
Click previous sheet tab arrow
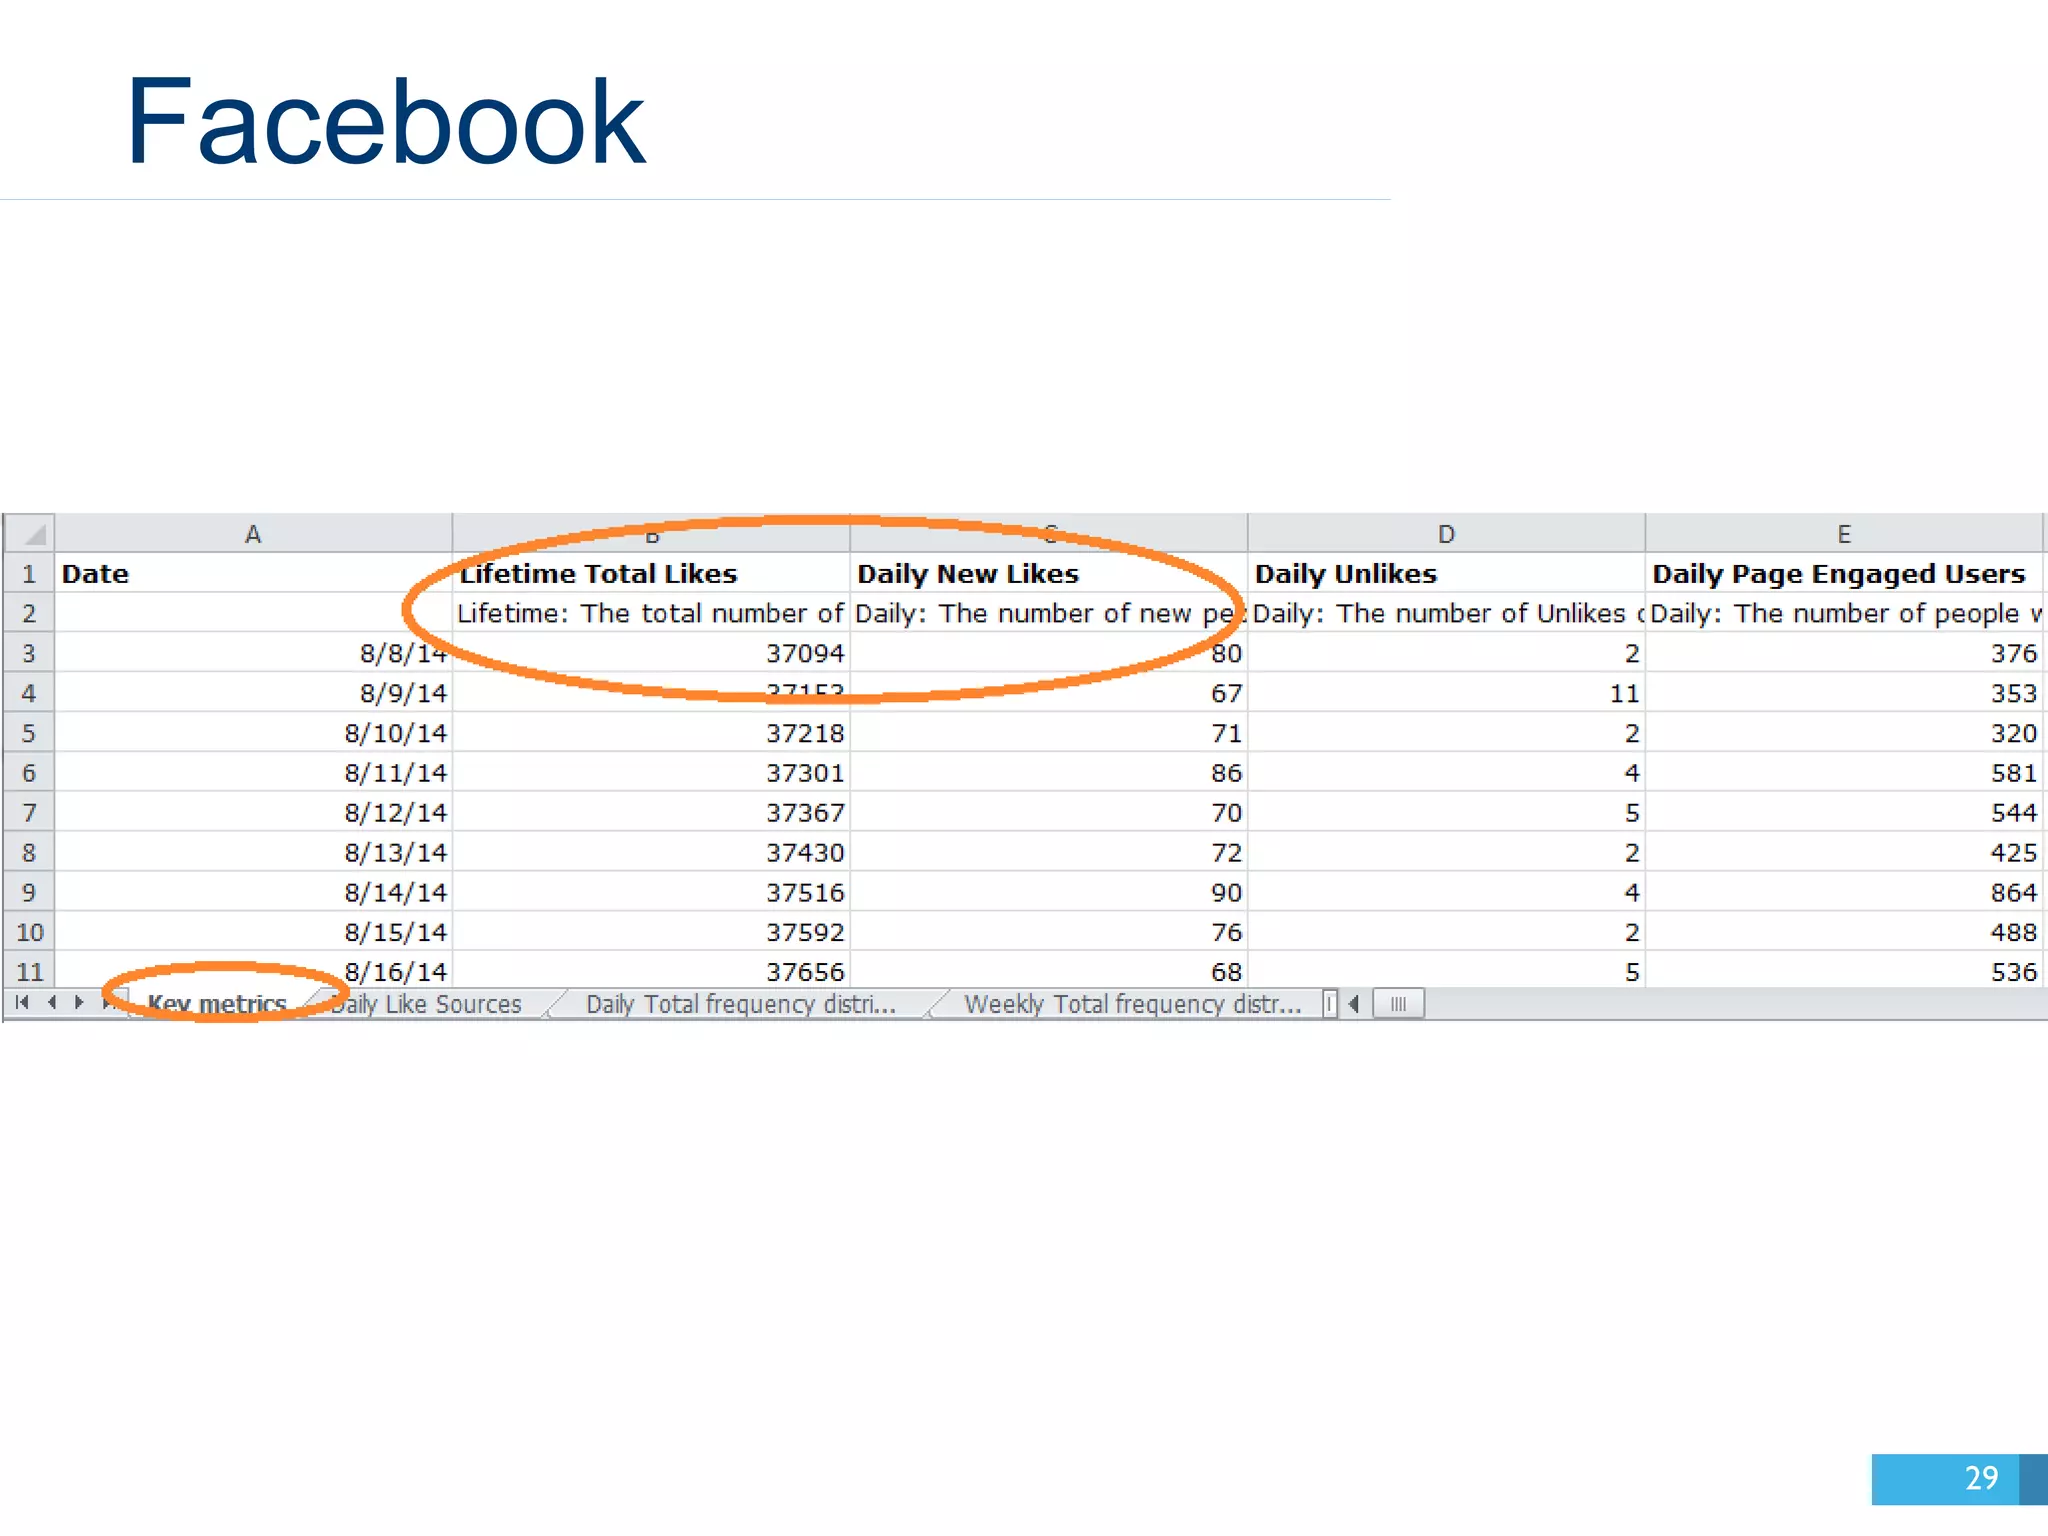tap(52, 1003)
